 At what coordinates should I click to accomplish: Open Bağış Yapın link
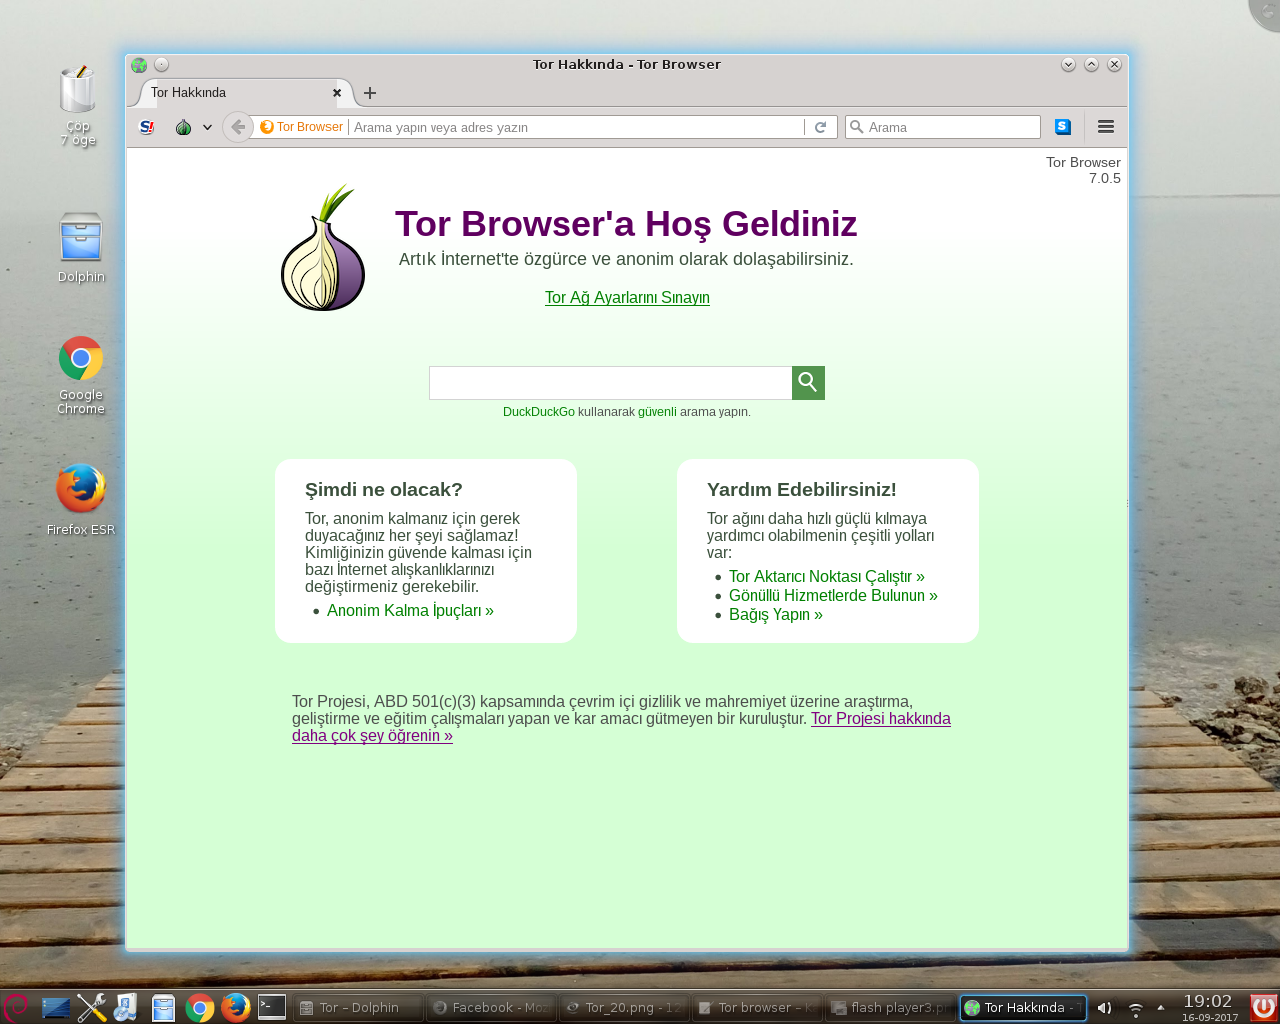tap(776, 615)
